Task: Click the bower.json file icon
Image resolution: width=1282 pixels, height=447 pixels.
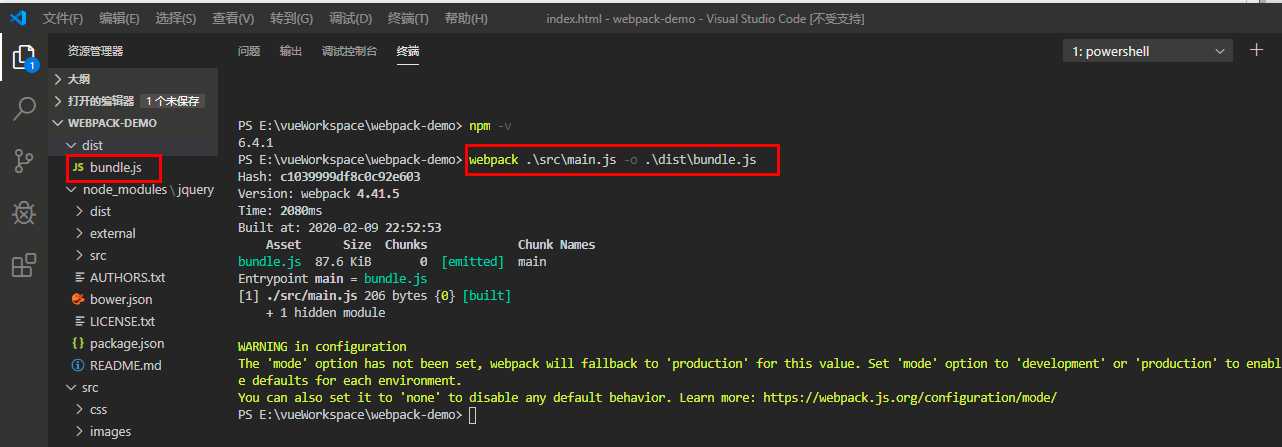Action: click(x=78, y=299)
